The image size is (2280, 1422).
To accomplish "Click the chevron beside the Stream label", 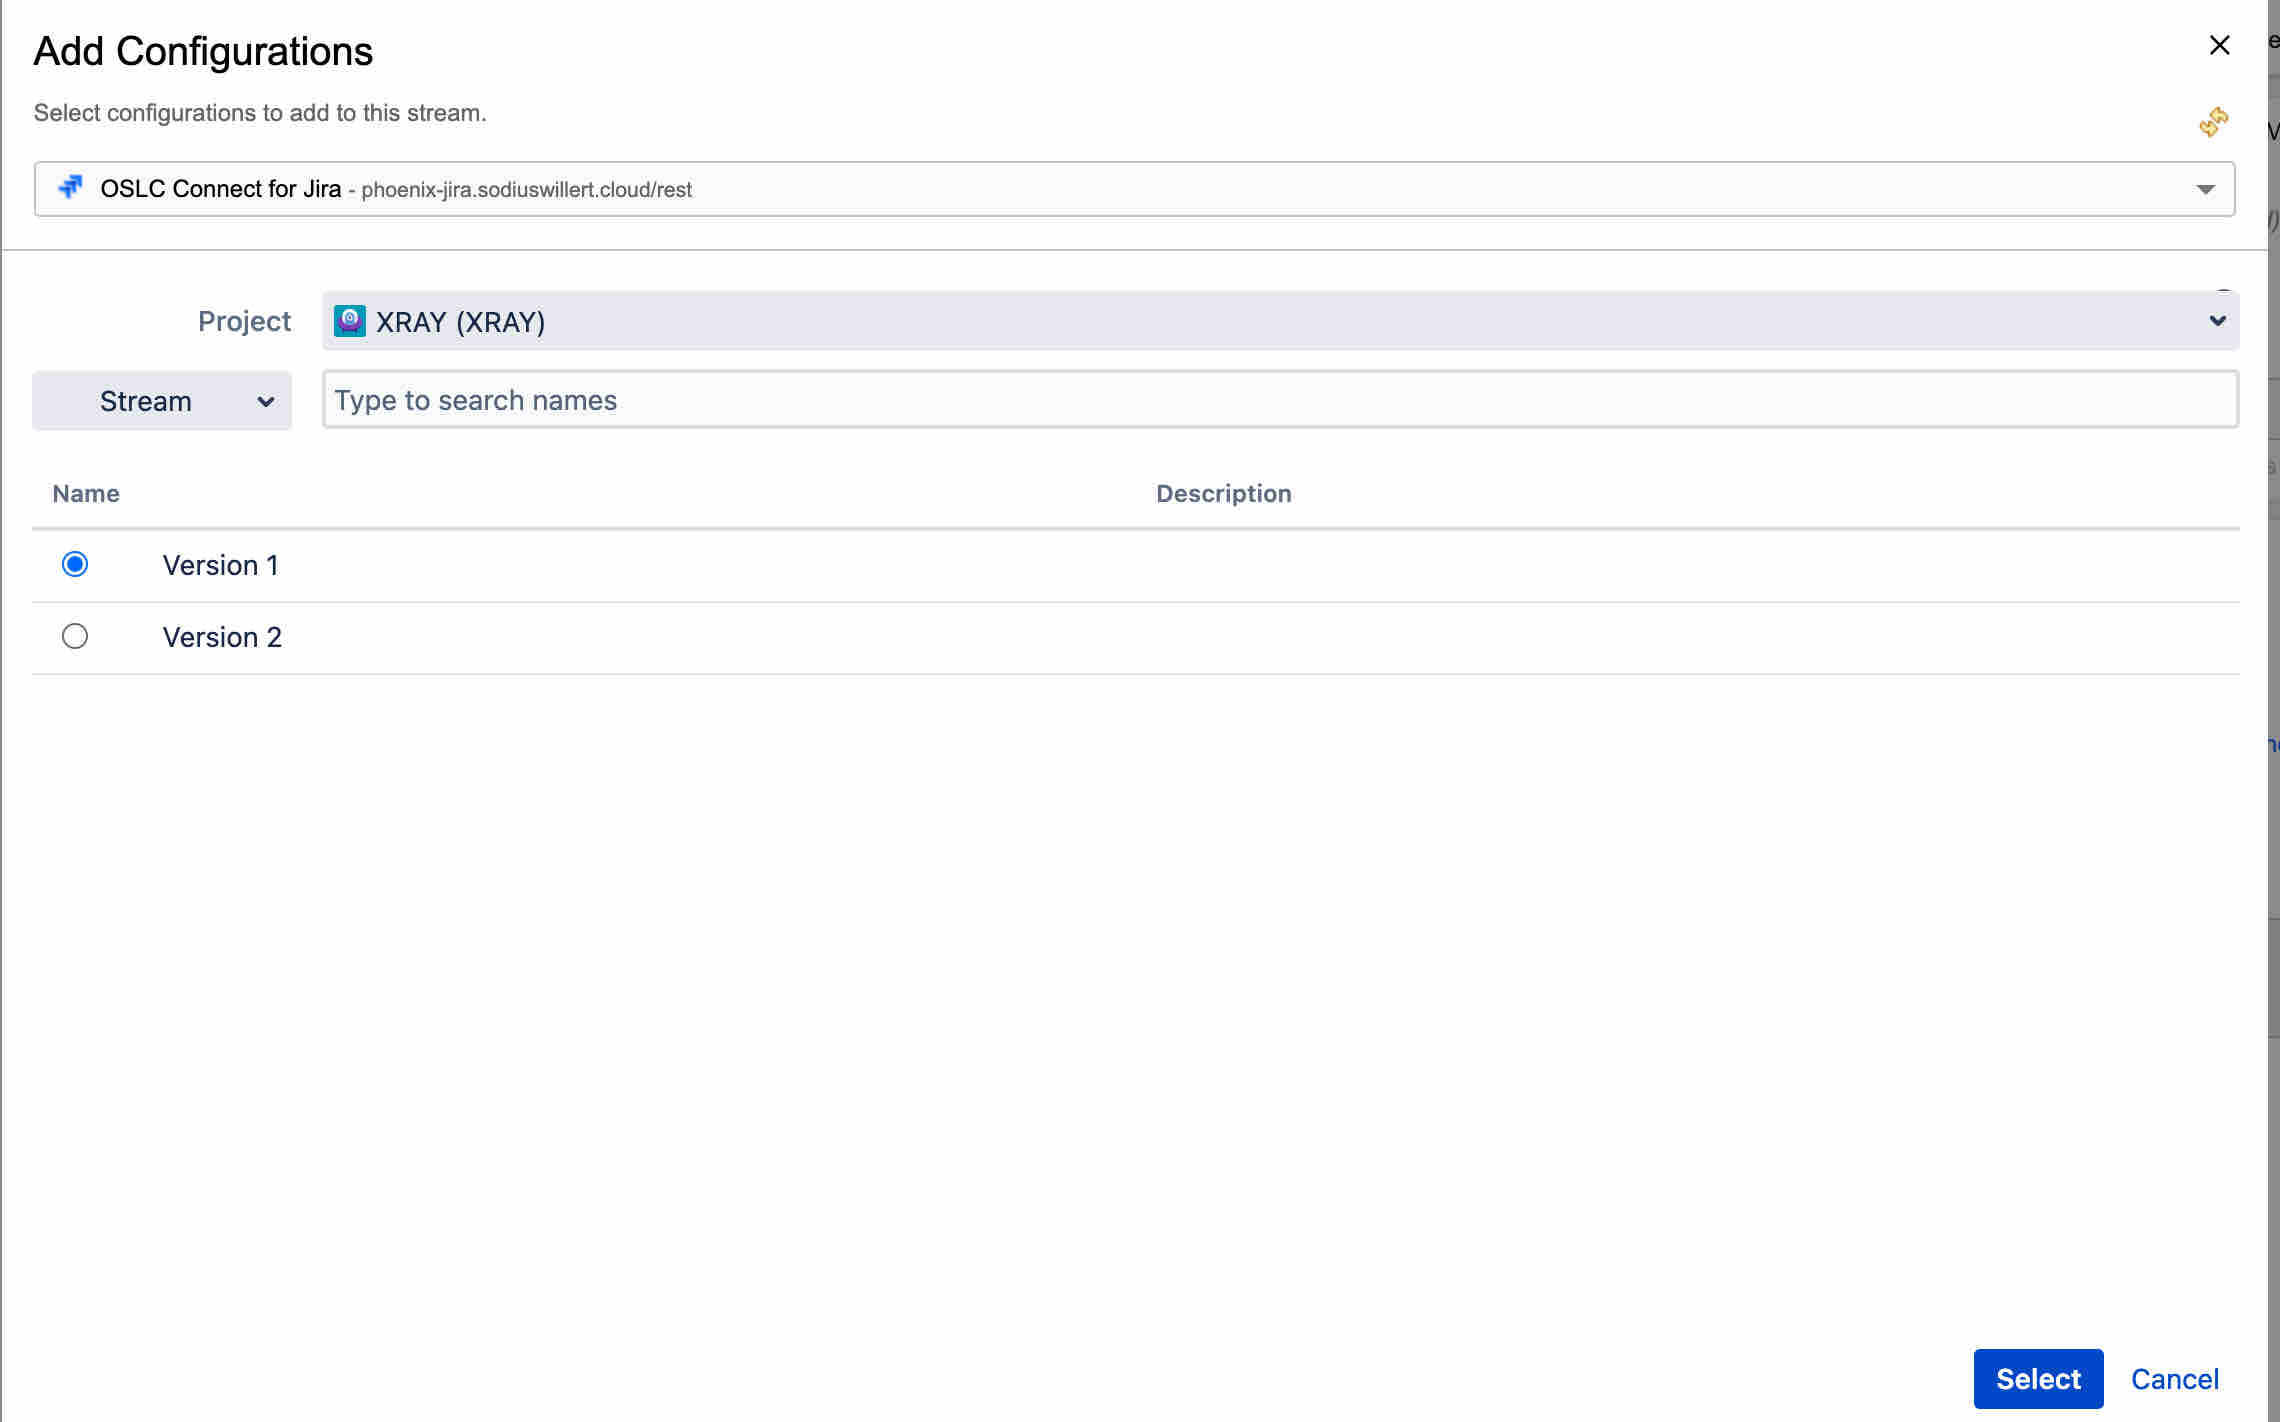I will pyautogui.click(x=266, y=402).
